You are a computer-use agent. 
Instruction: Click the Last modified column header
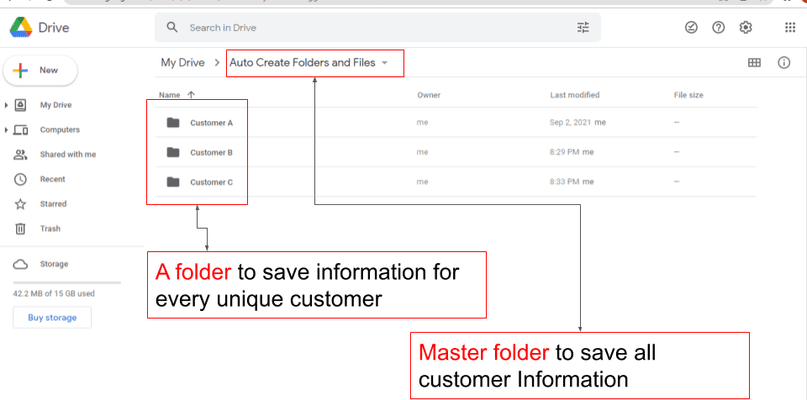(x=575, y=95)
